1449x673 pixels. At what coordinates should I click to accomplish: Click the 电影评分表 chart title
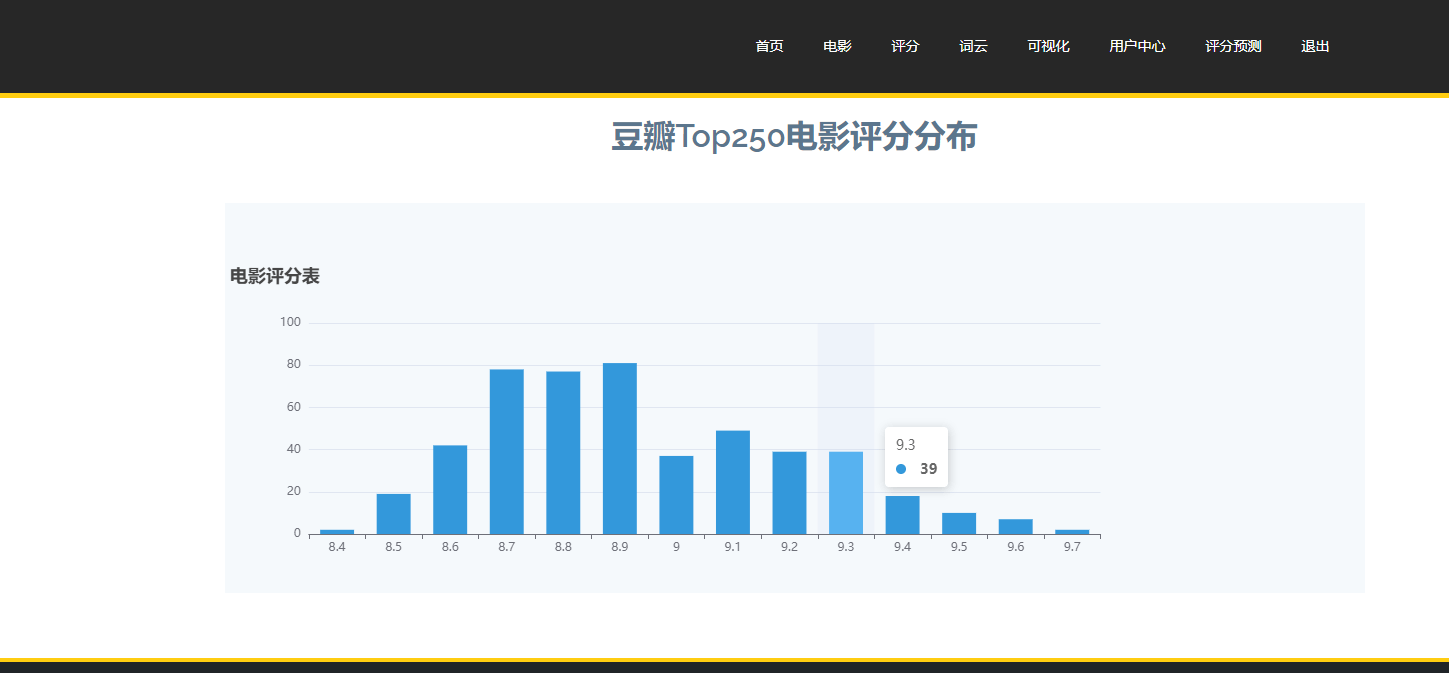click(275, 276)
